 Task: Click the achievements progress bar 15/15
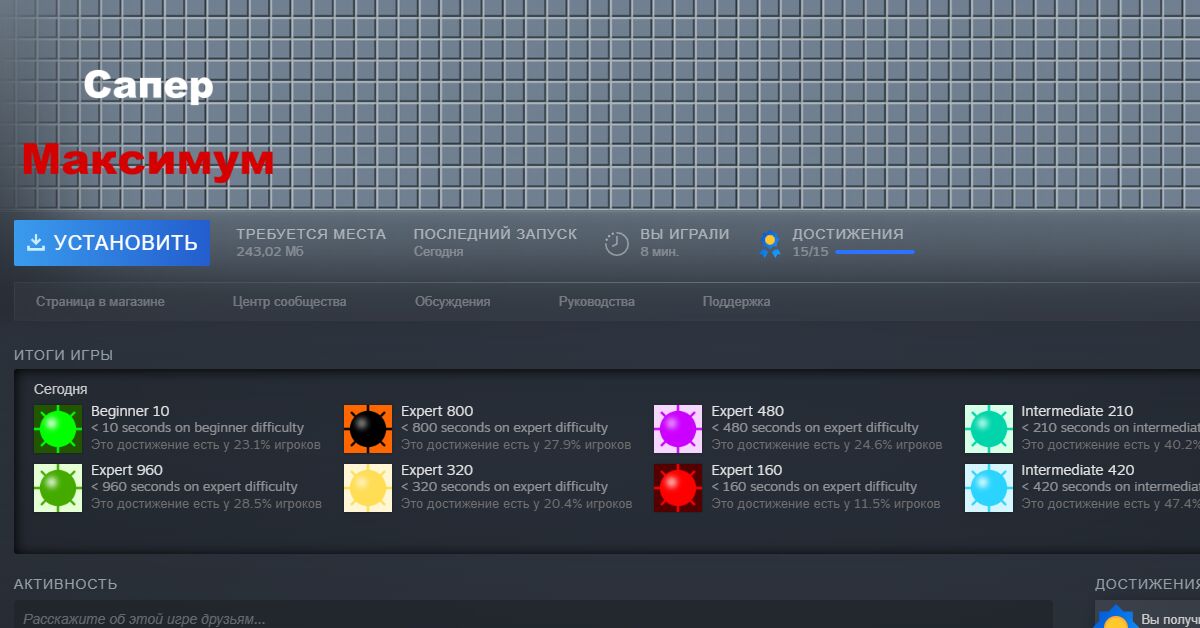[875, 252]
